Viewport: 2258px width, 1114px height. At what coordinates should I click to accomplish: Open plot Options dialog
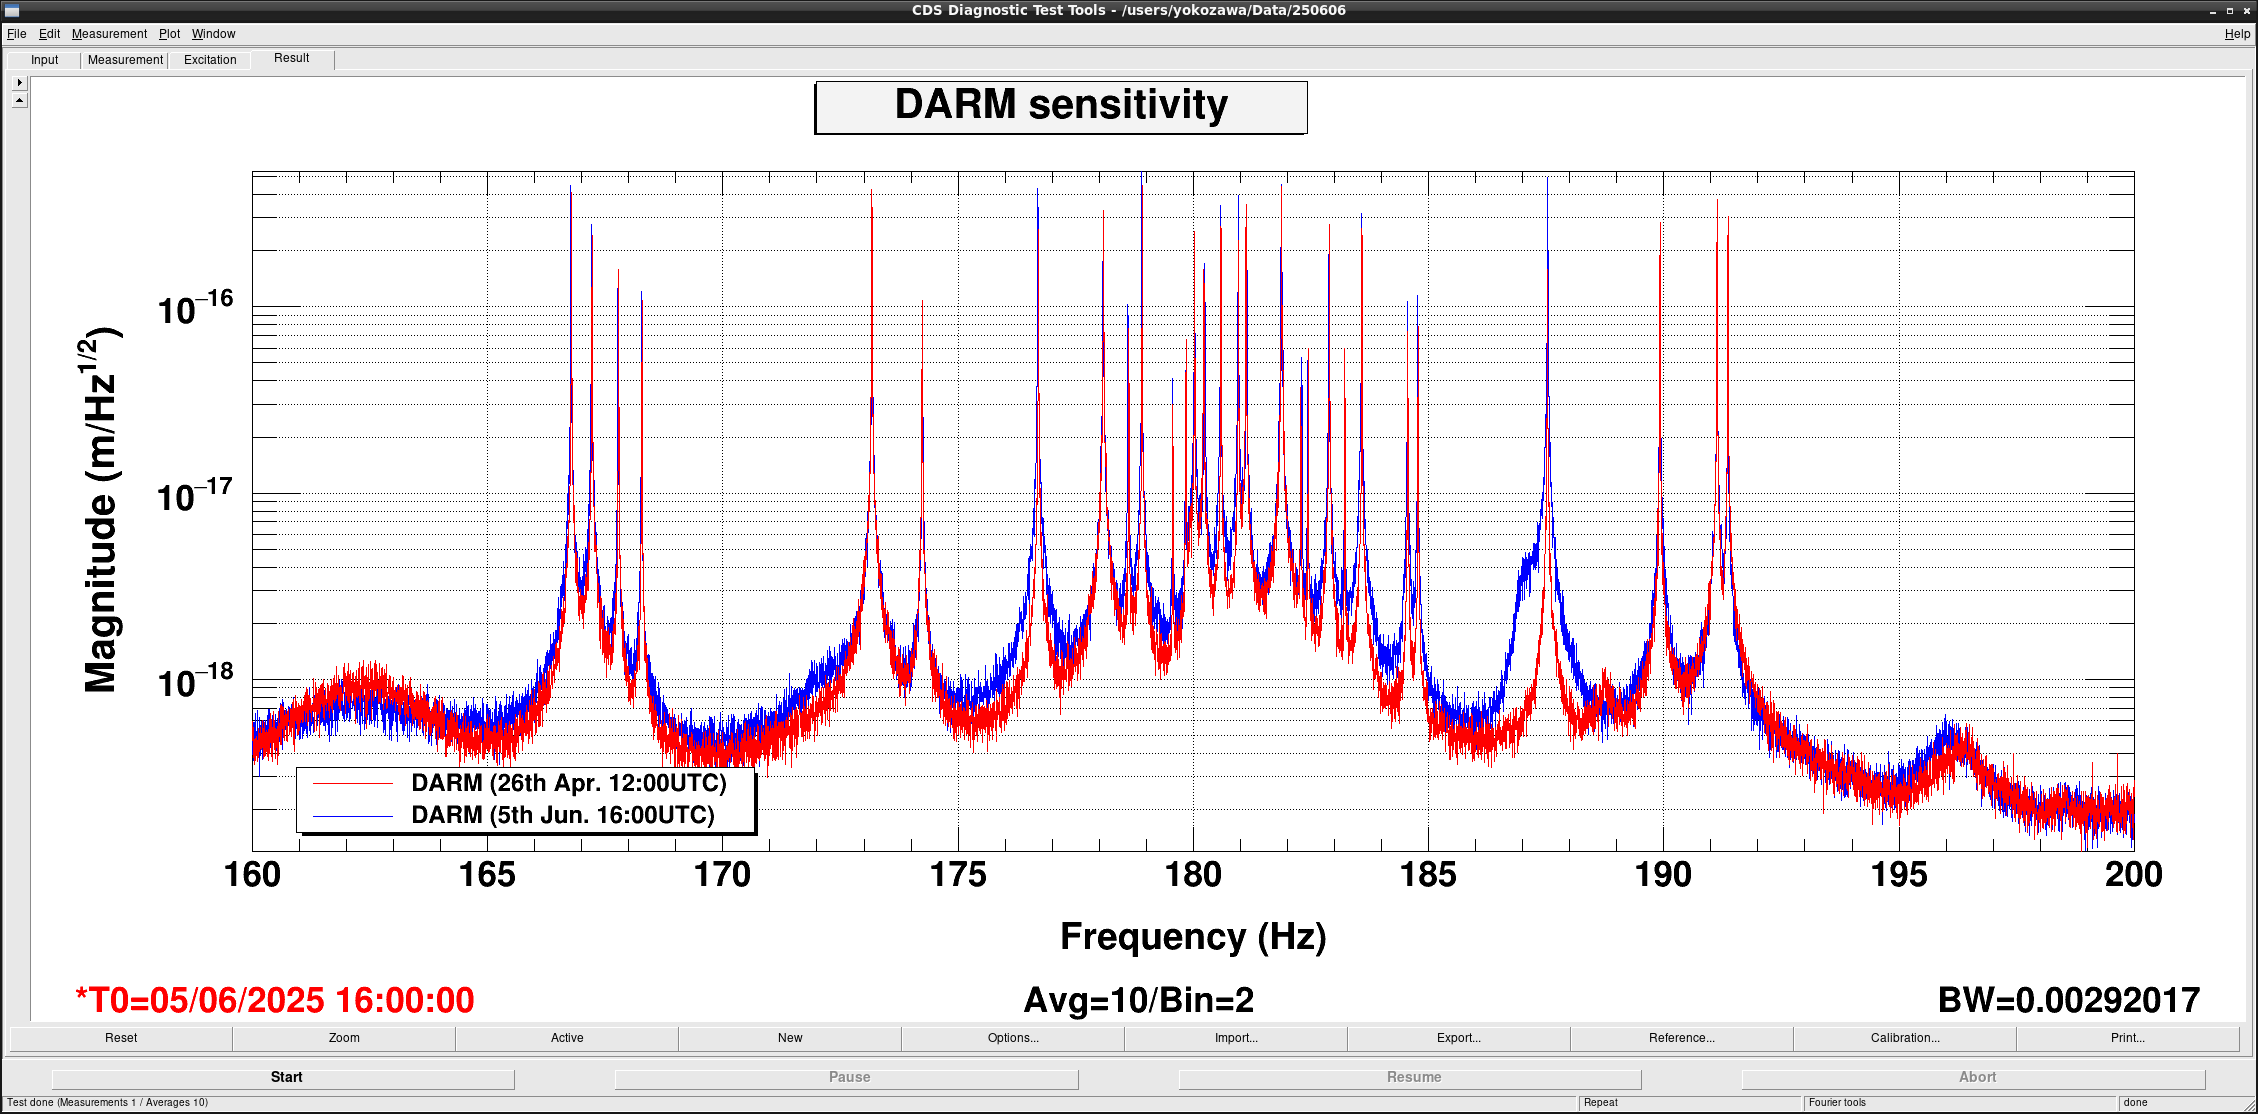[x=1013, y=1038]
